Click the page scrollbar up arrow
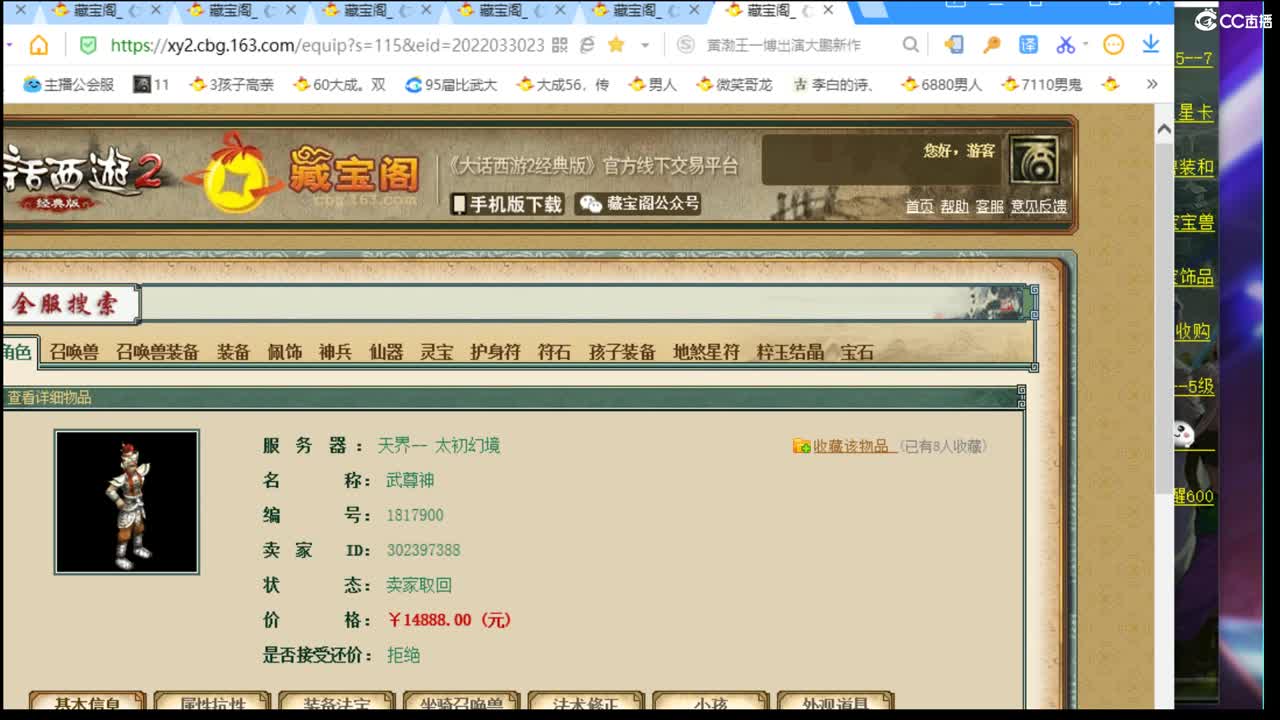 [x=1164, y=130]
